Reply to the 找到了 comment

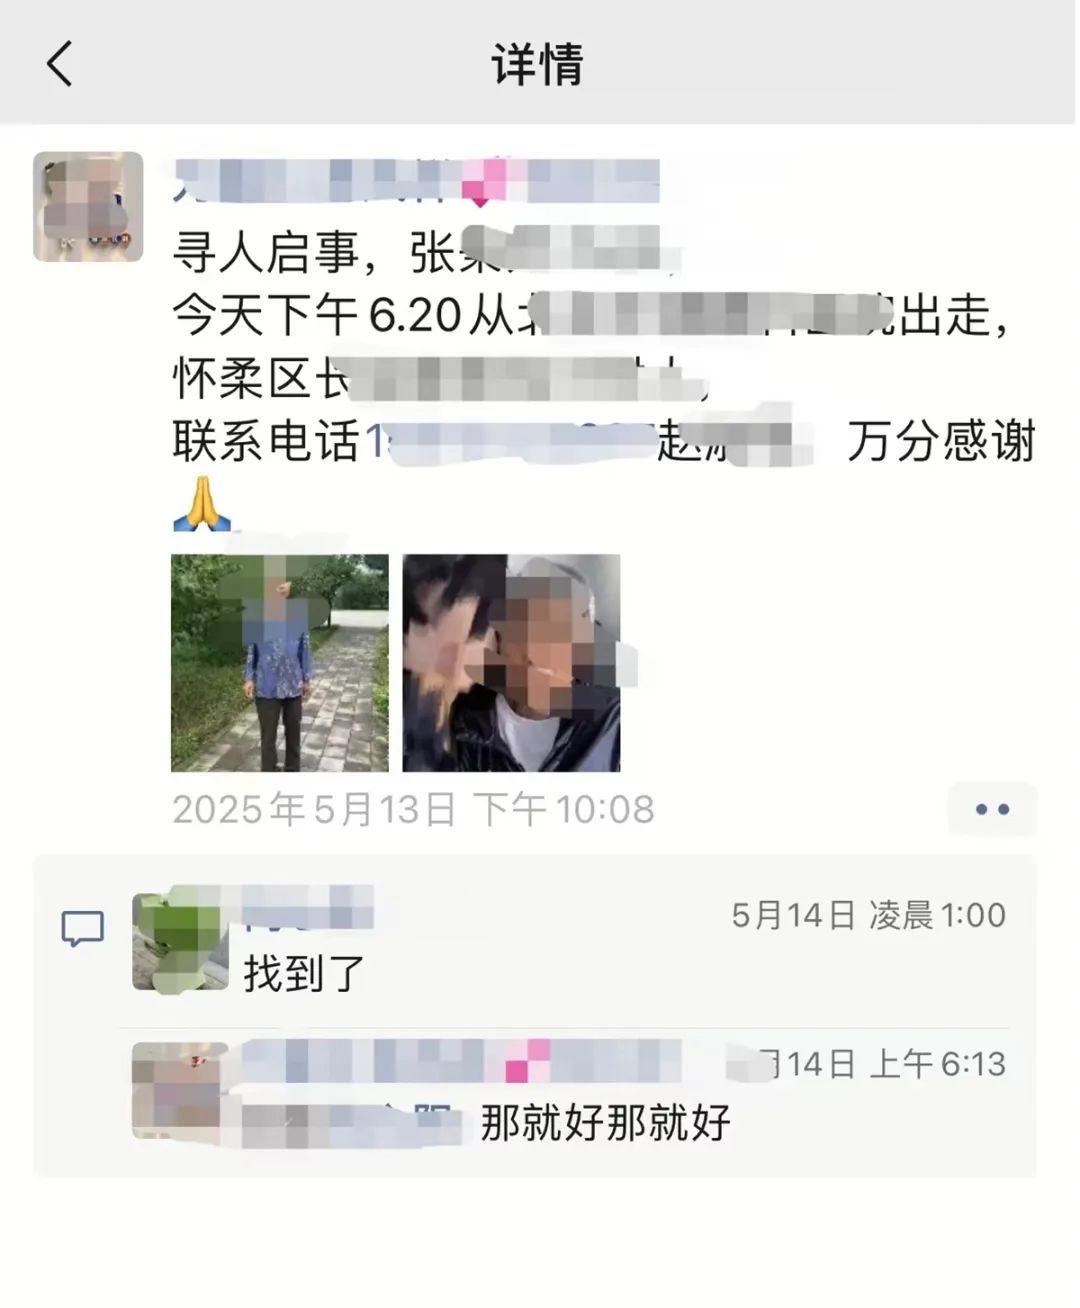tap(305, 973)
